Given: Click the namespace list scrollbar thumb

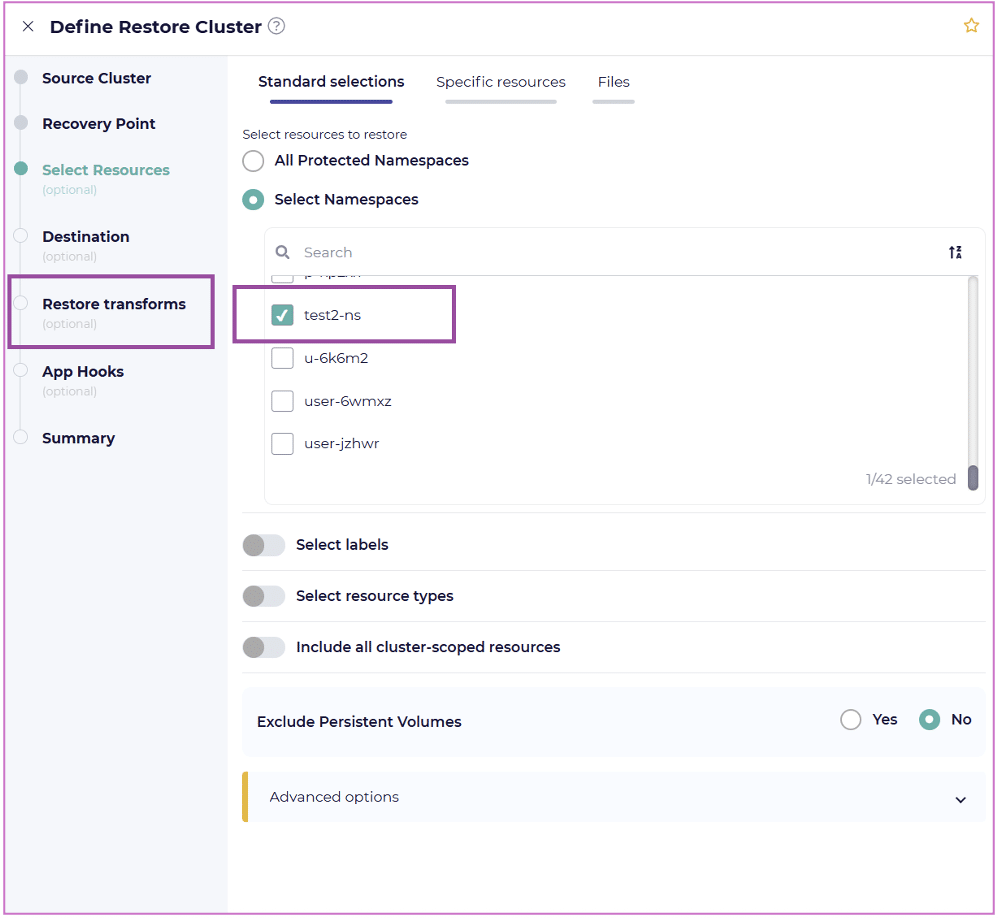Looking at the screenshot, I should pos(973,477).
